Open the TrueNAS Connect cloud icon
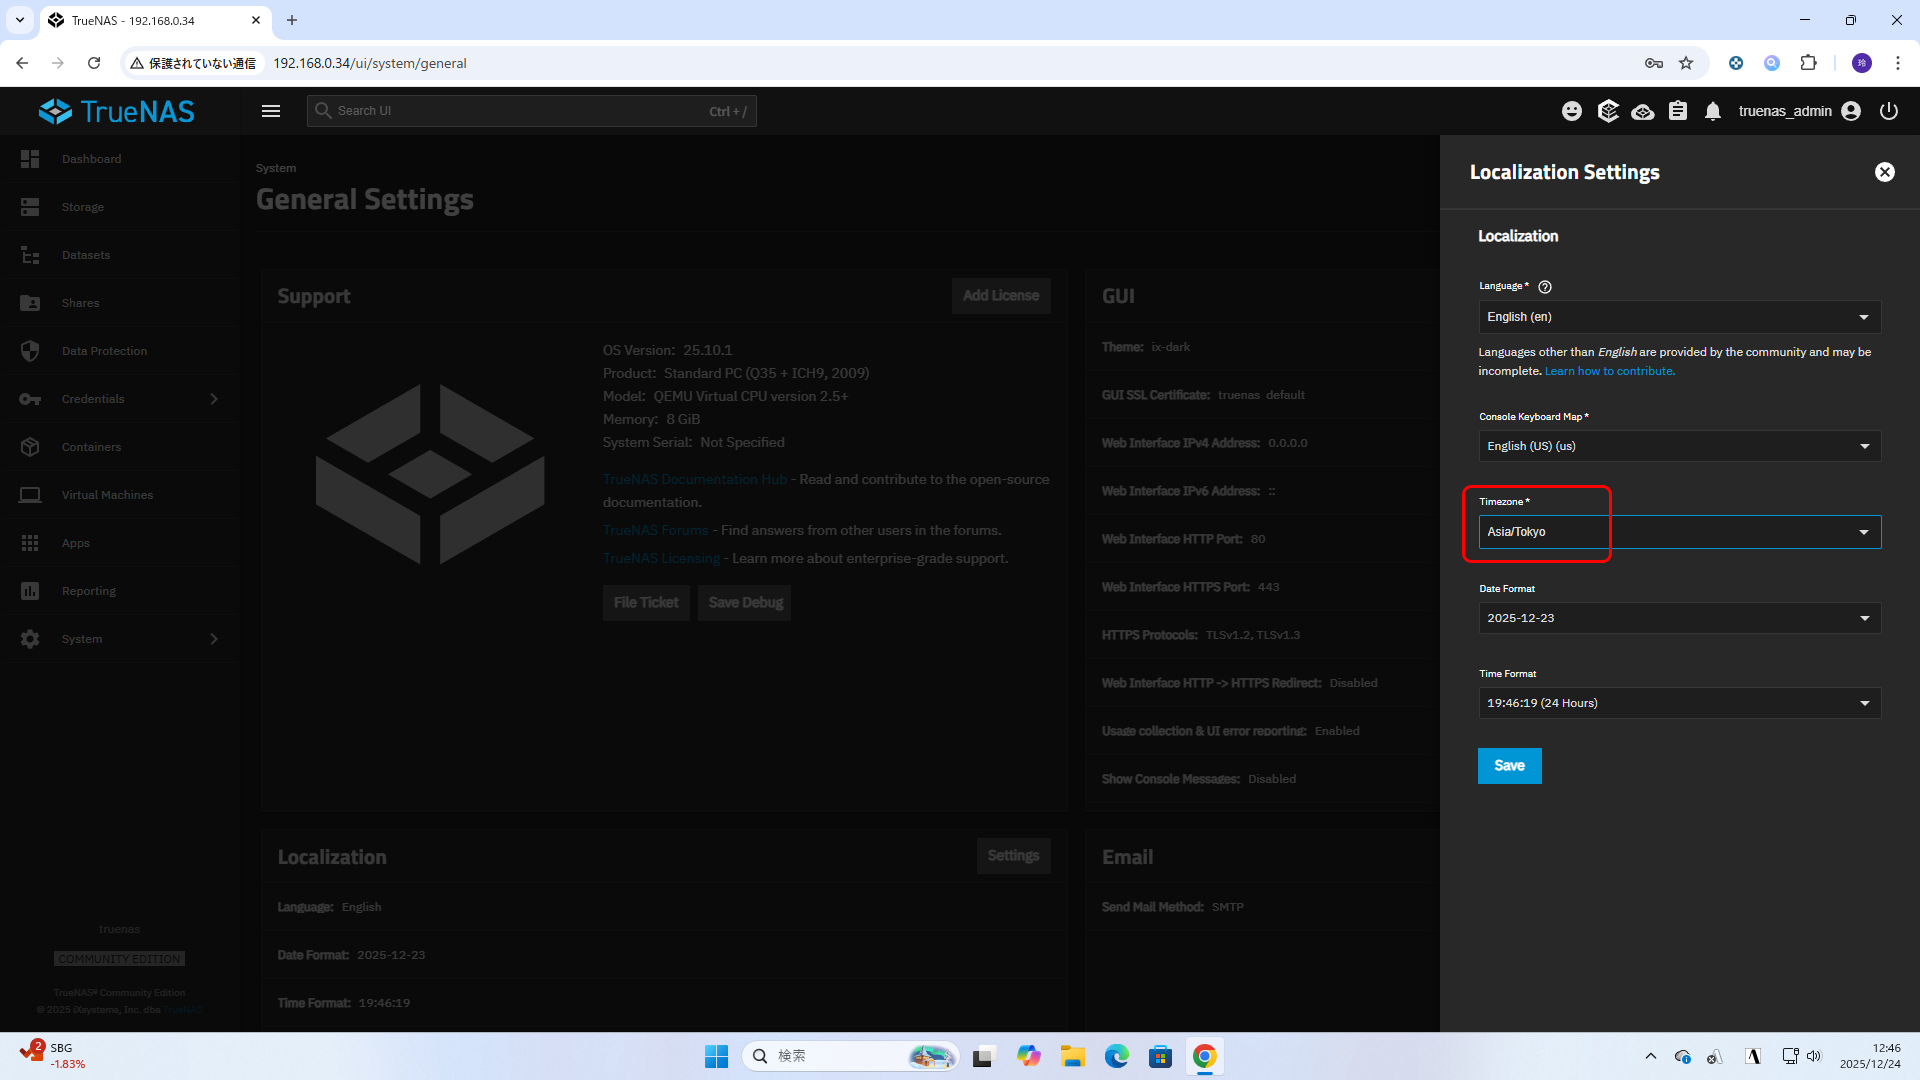 [1643, 111]
